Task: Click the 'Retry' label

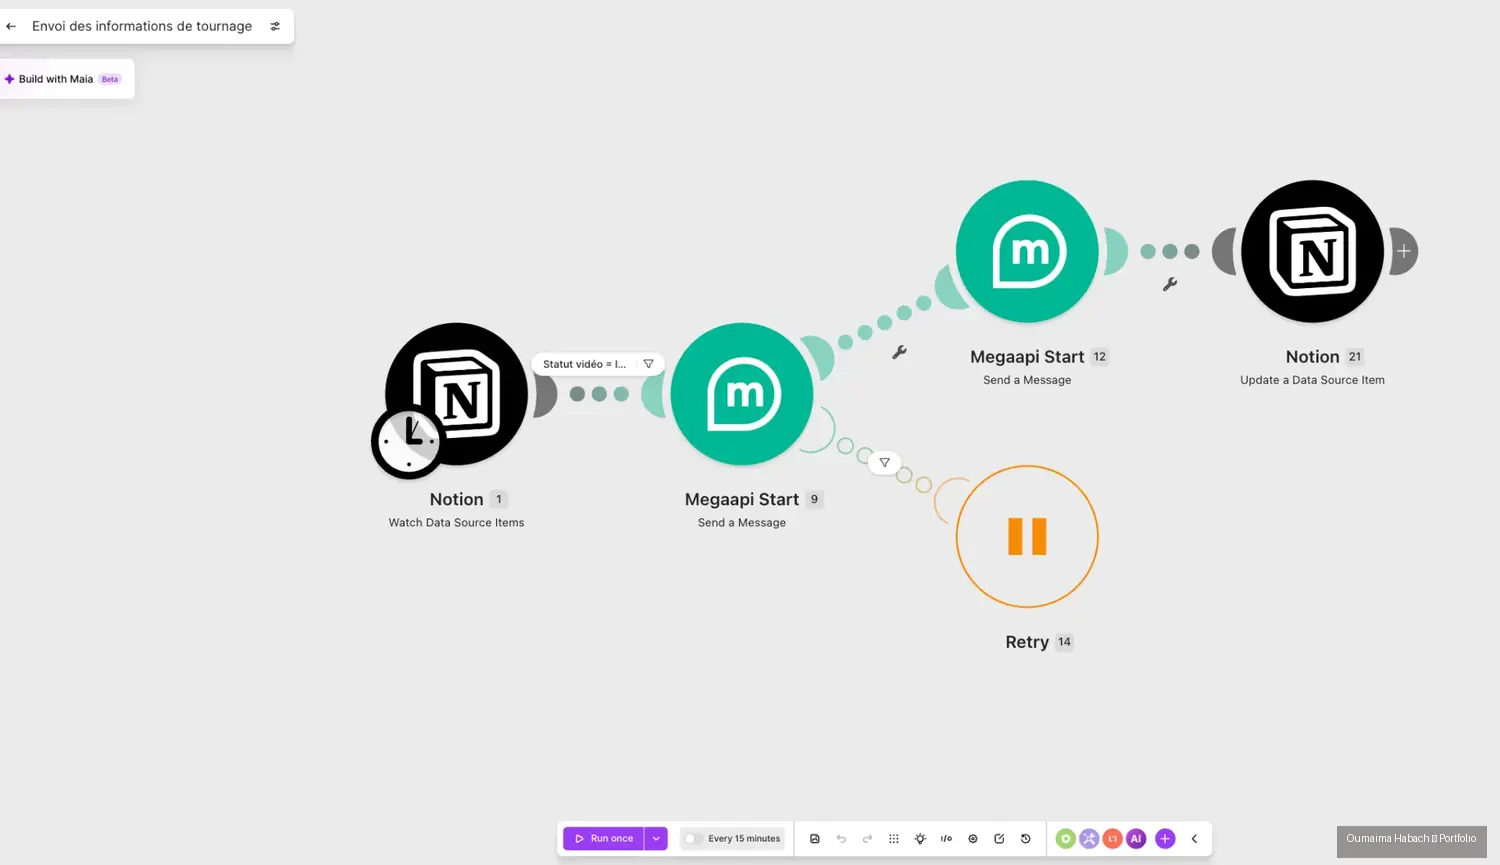Action: point(1027,642)
